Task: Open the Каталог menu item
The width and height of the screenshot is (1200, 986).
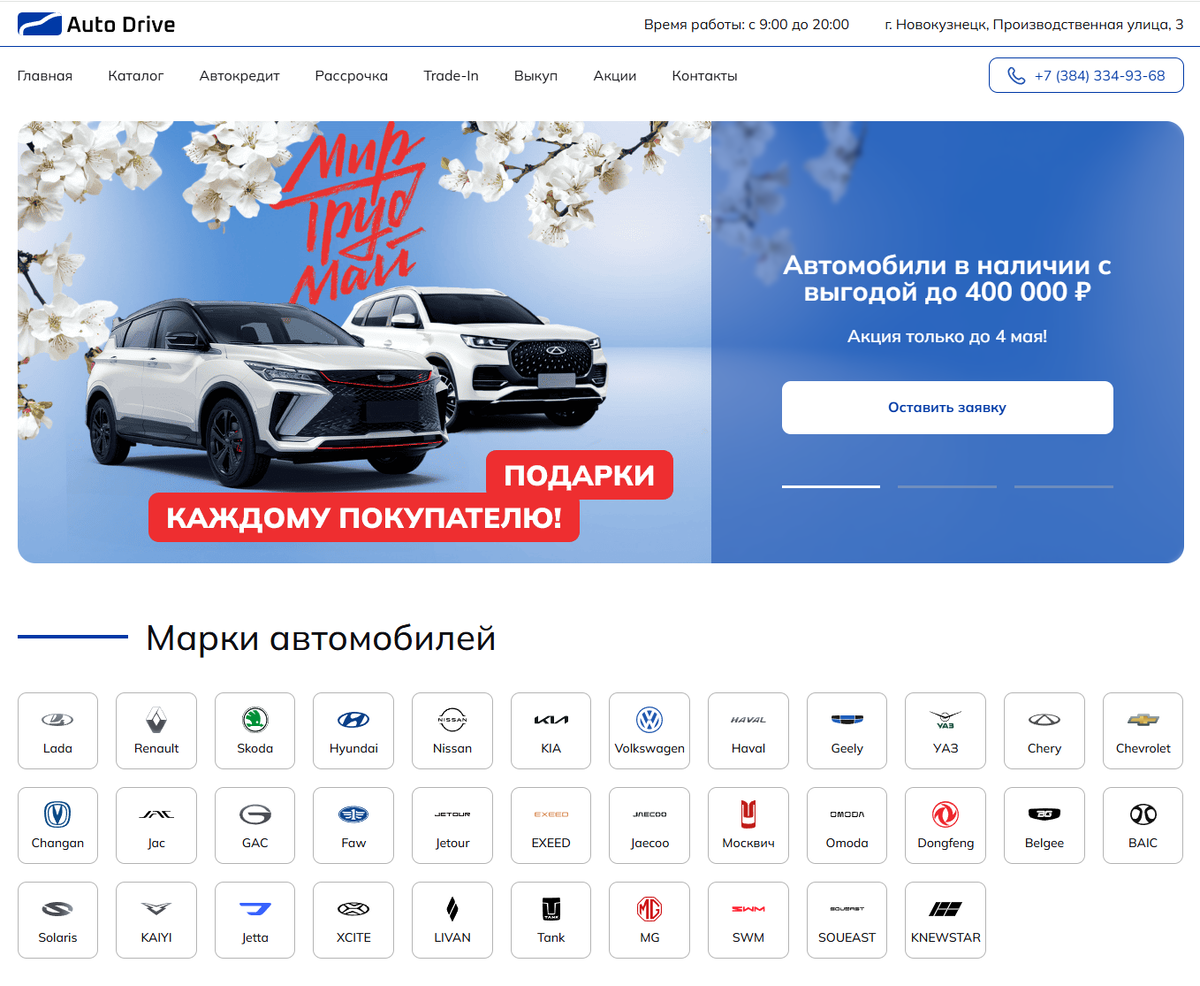Action: point(136,76)
